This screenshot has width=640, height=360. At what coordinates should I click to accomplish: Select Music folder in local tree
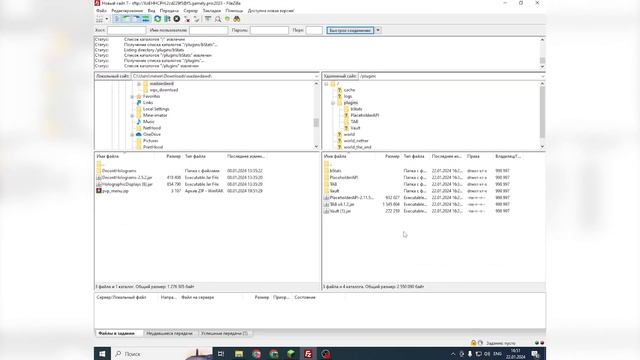coord(149,122)
